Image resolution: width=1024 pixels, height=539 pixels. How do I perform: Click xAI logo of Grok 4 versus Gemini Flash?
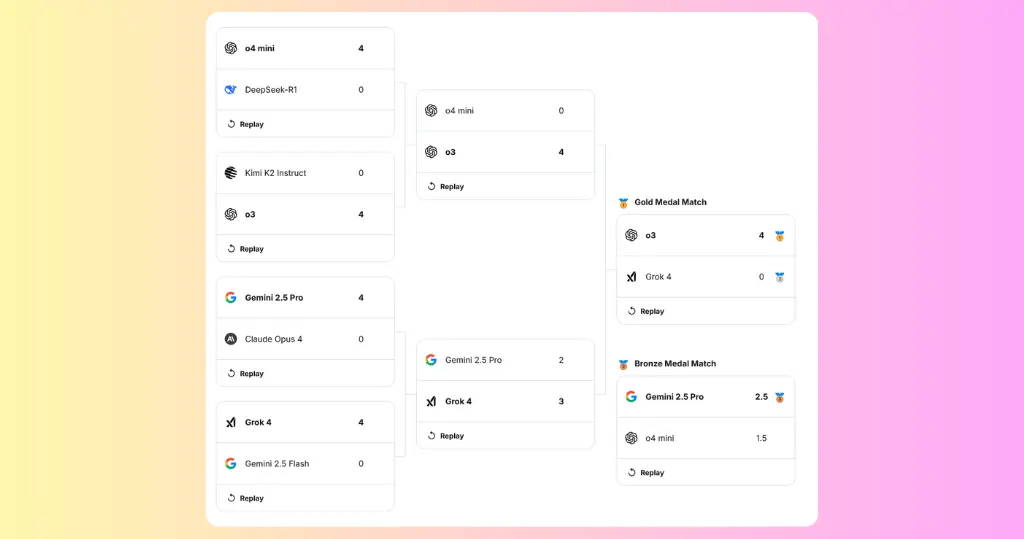(231, 422)
